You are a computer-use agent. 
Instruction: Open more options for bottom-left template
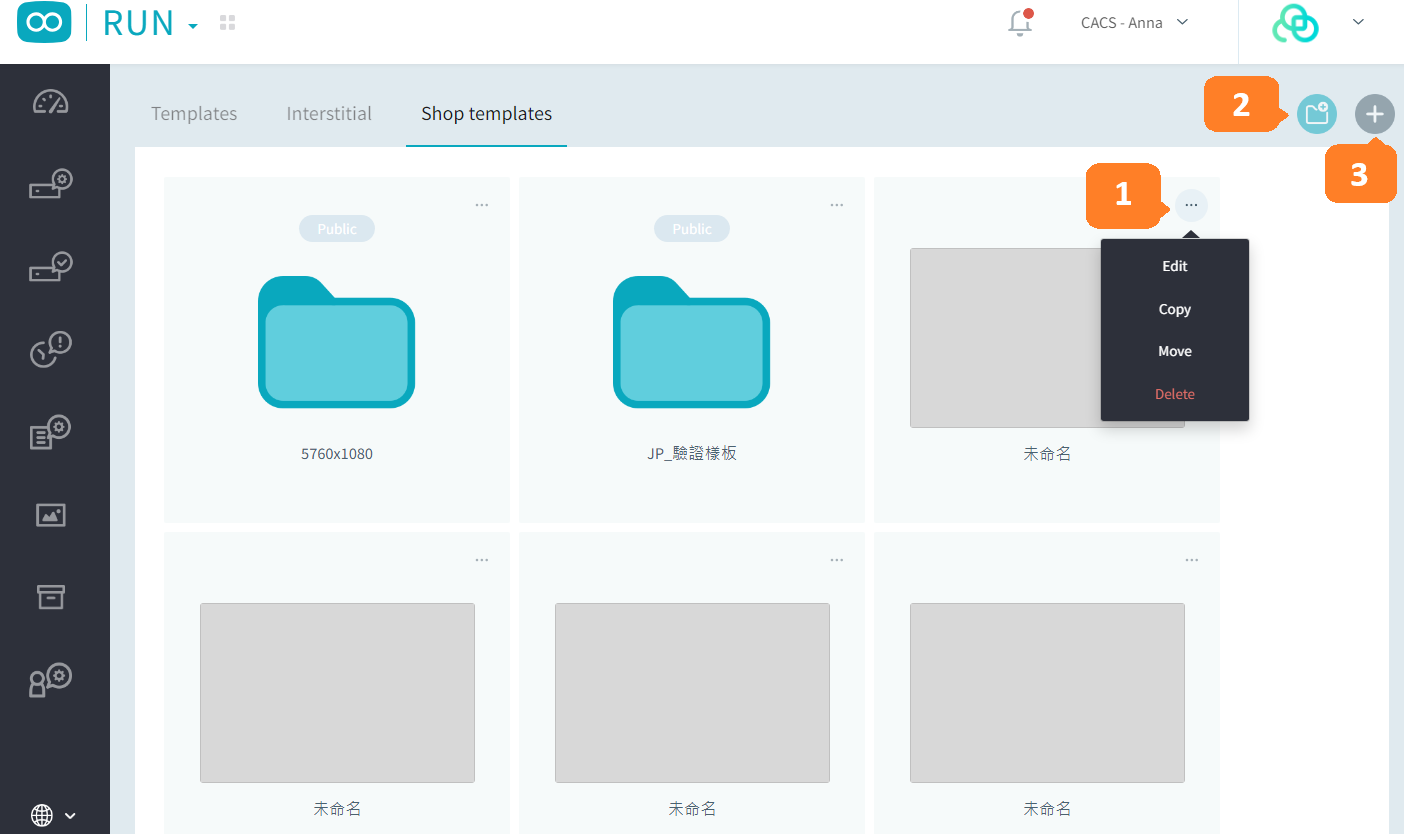pyautogui.click(x=482, y=560)
